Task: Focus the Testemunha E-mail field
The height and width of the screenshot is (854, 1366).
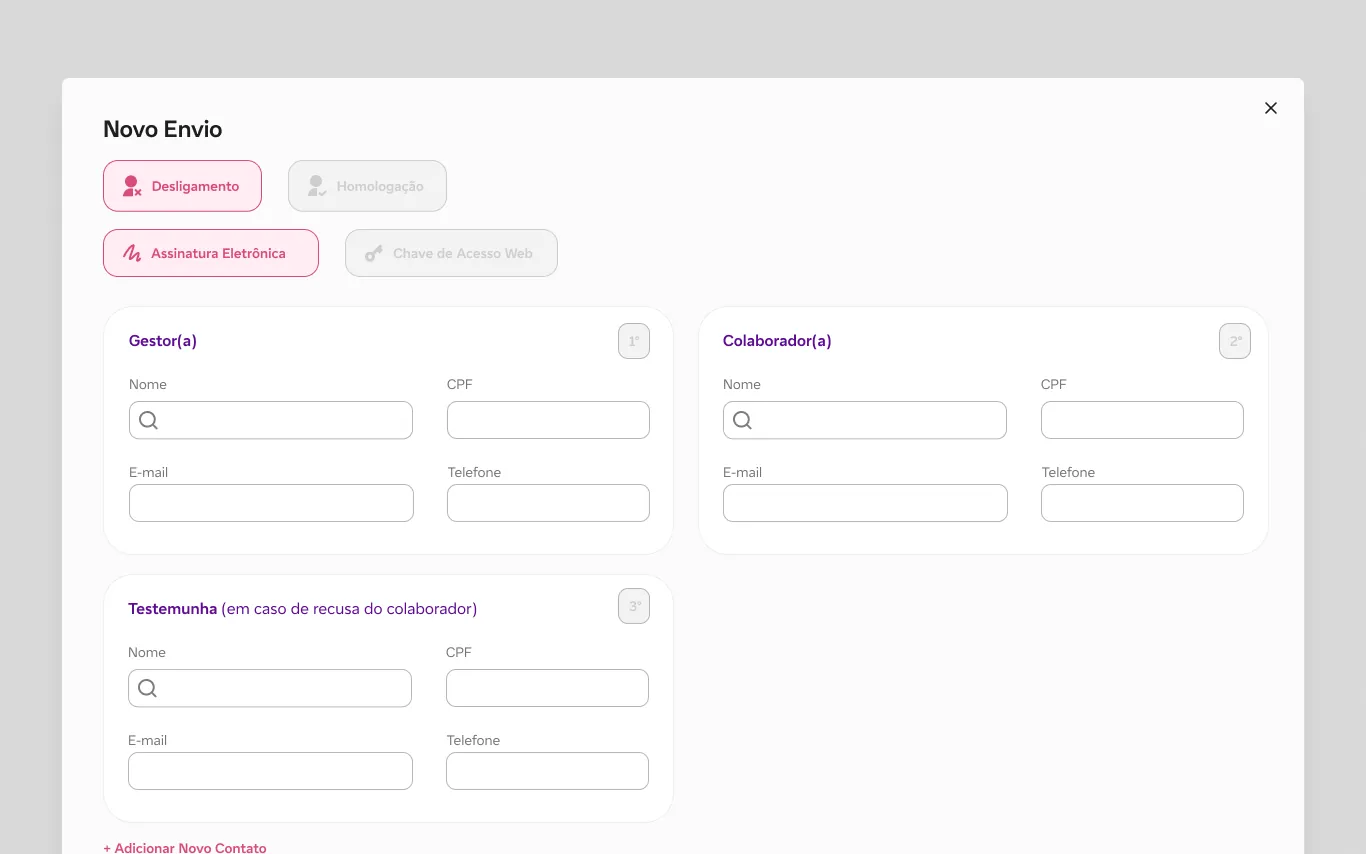Action: tap(270, 771)
